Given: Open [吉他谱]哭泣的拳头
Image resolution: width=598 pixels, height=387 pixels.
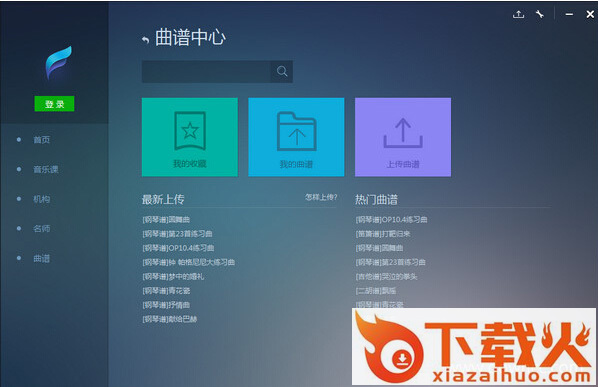Looking at the screenshot, I should pos(386,276).
